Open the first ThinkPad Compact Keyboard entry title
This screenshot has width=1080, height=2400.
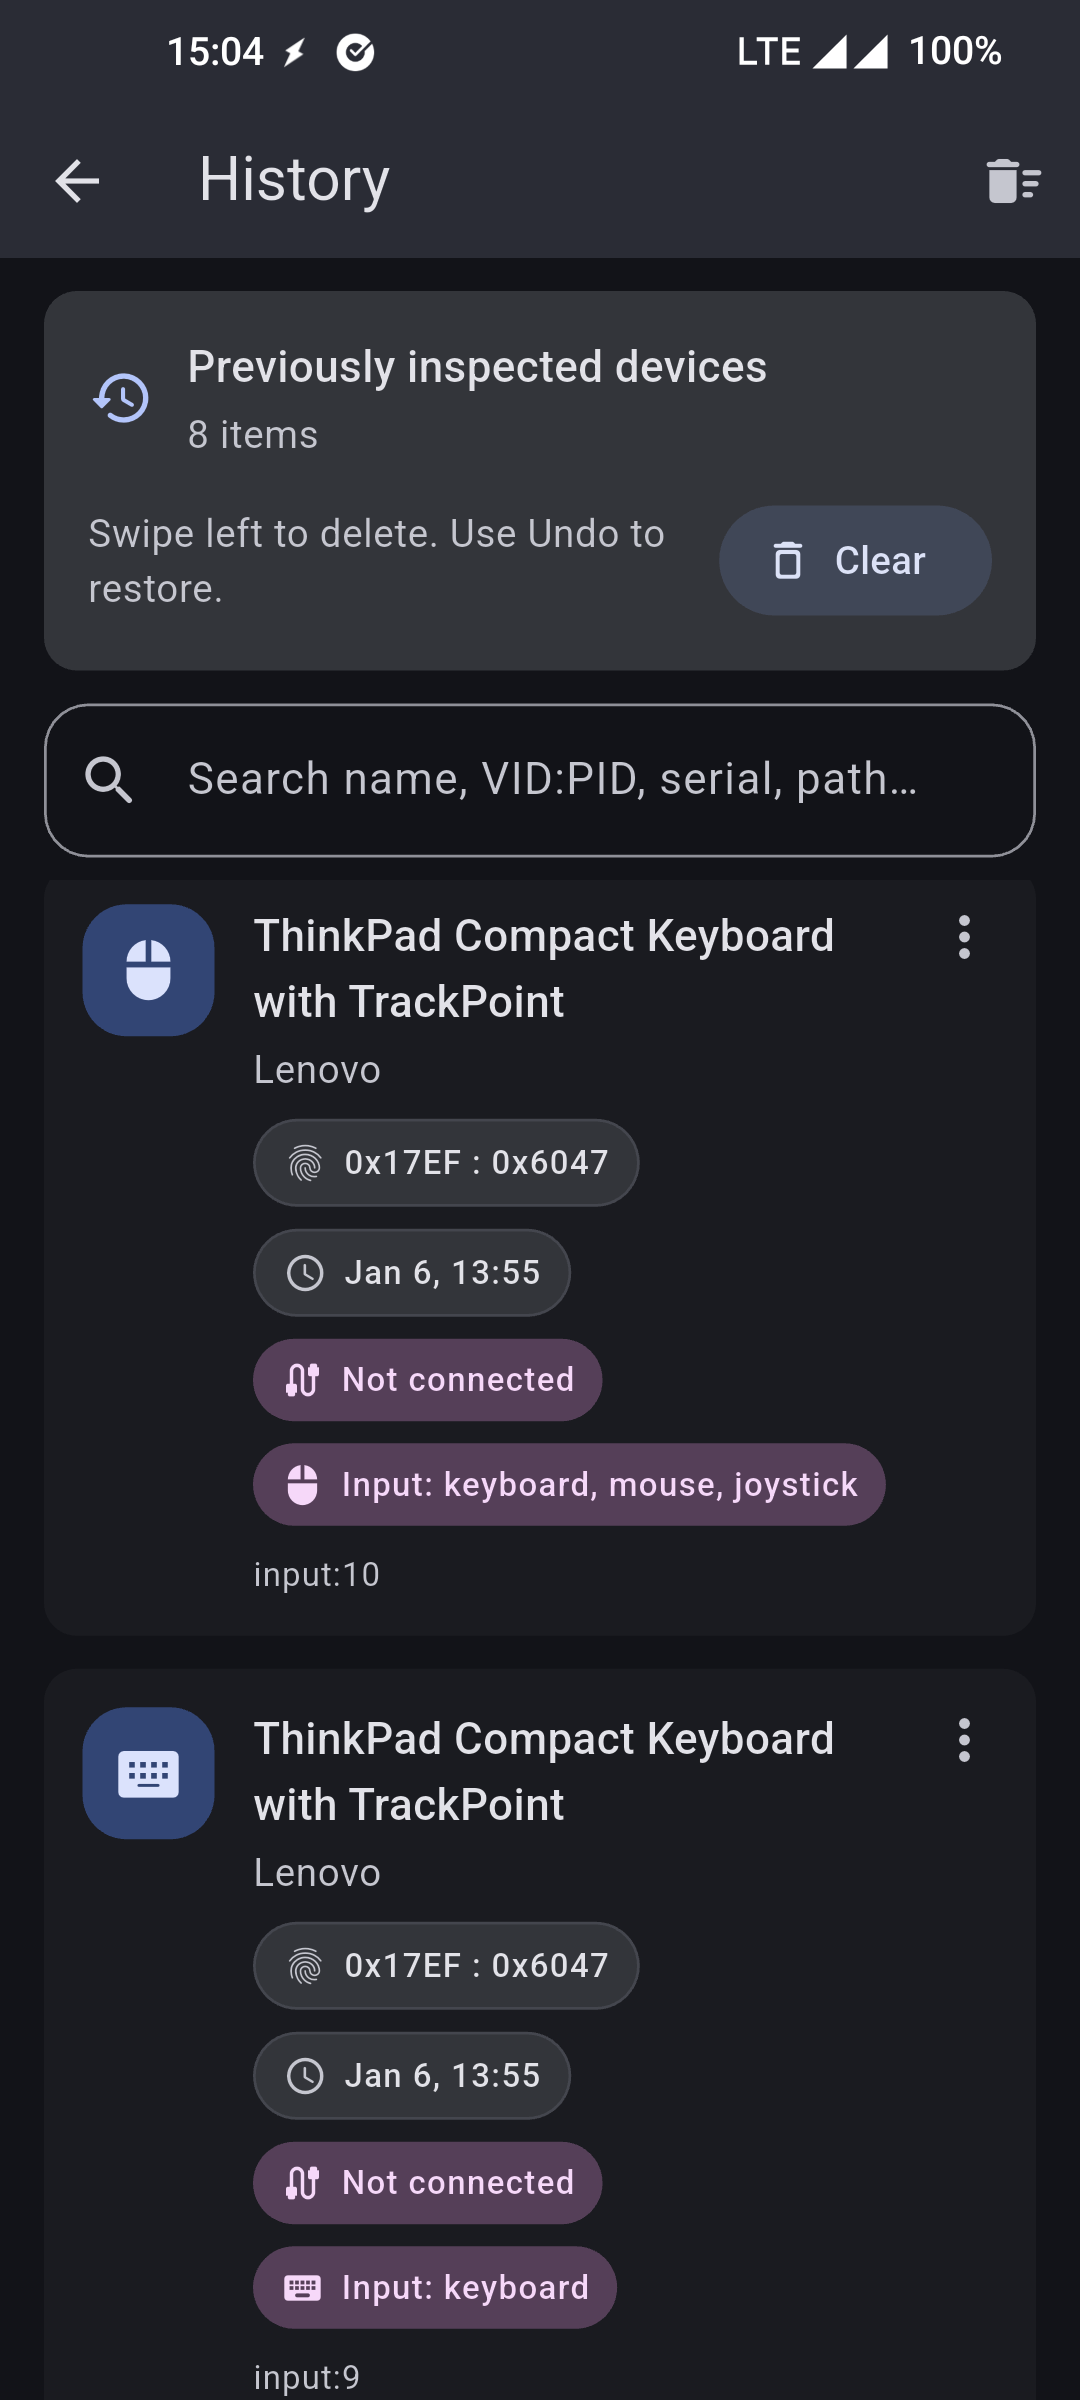point(544,969)
